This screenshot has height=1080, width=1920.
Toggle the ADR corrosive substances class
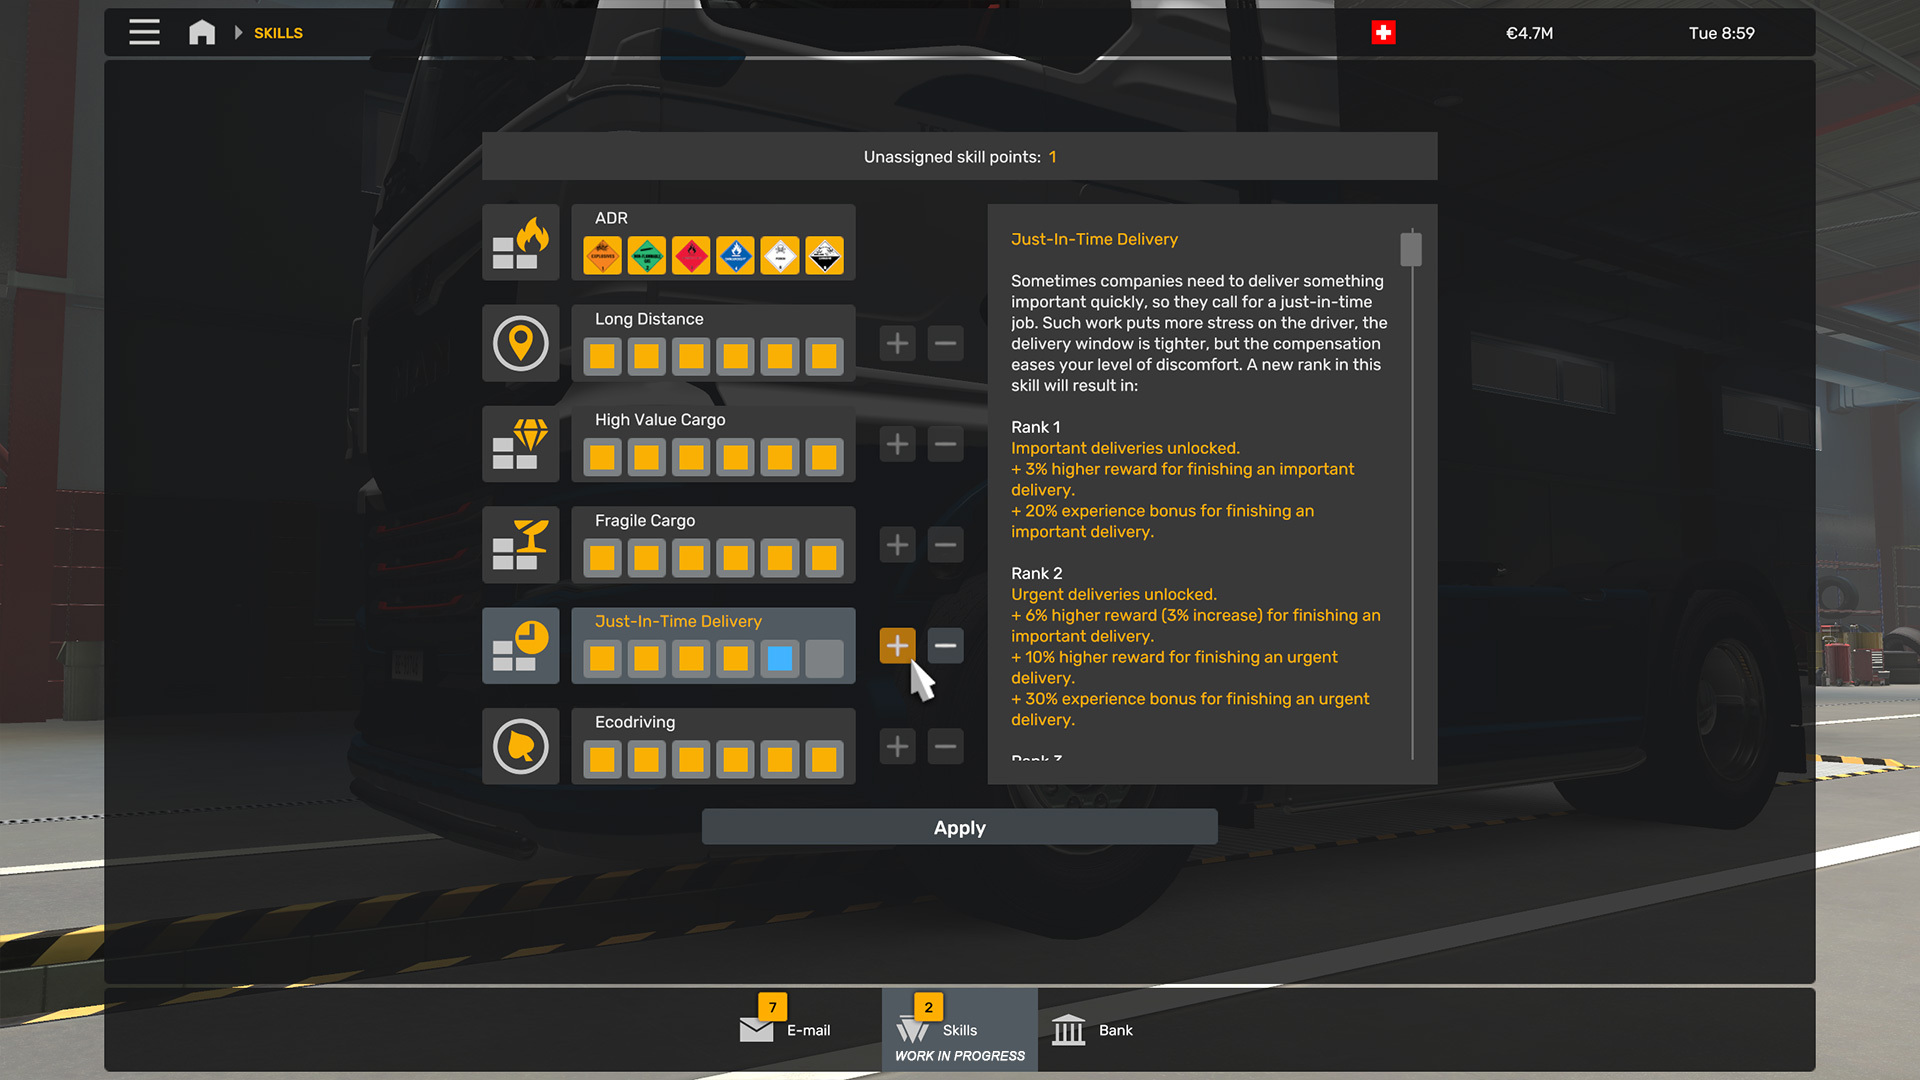[824, 256]
